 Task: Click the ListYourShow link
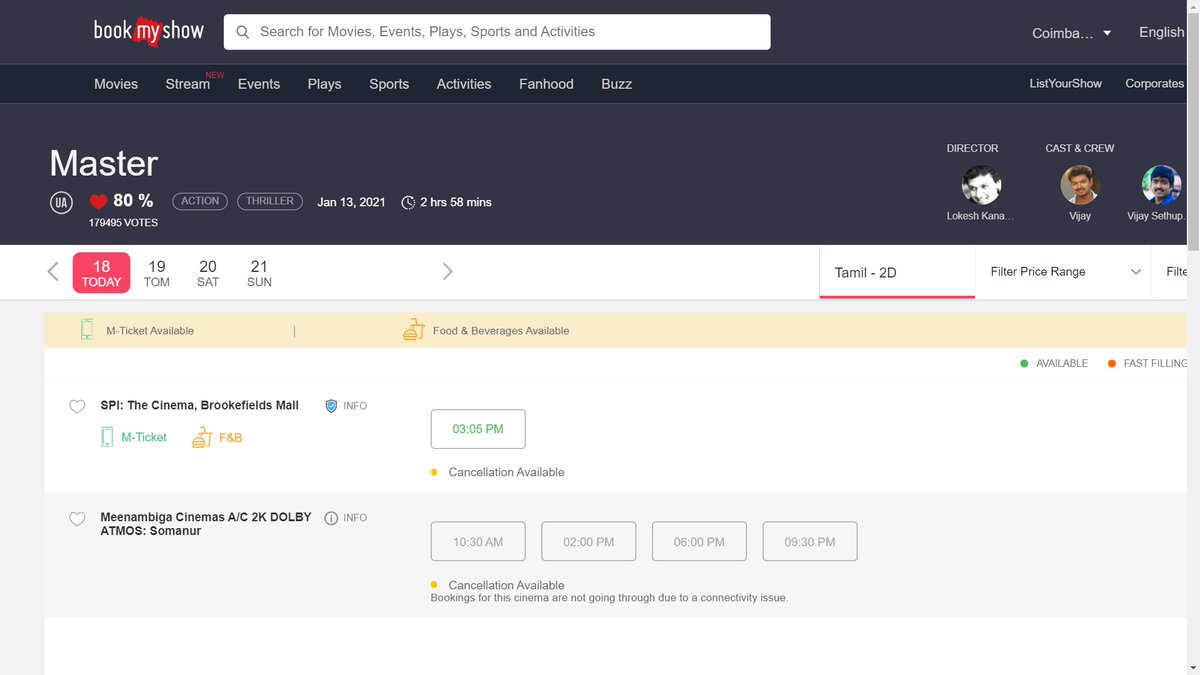pyautogui.click(x=1065, y=84)
